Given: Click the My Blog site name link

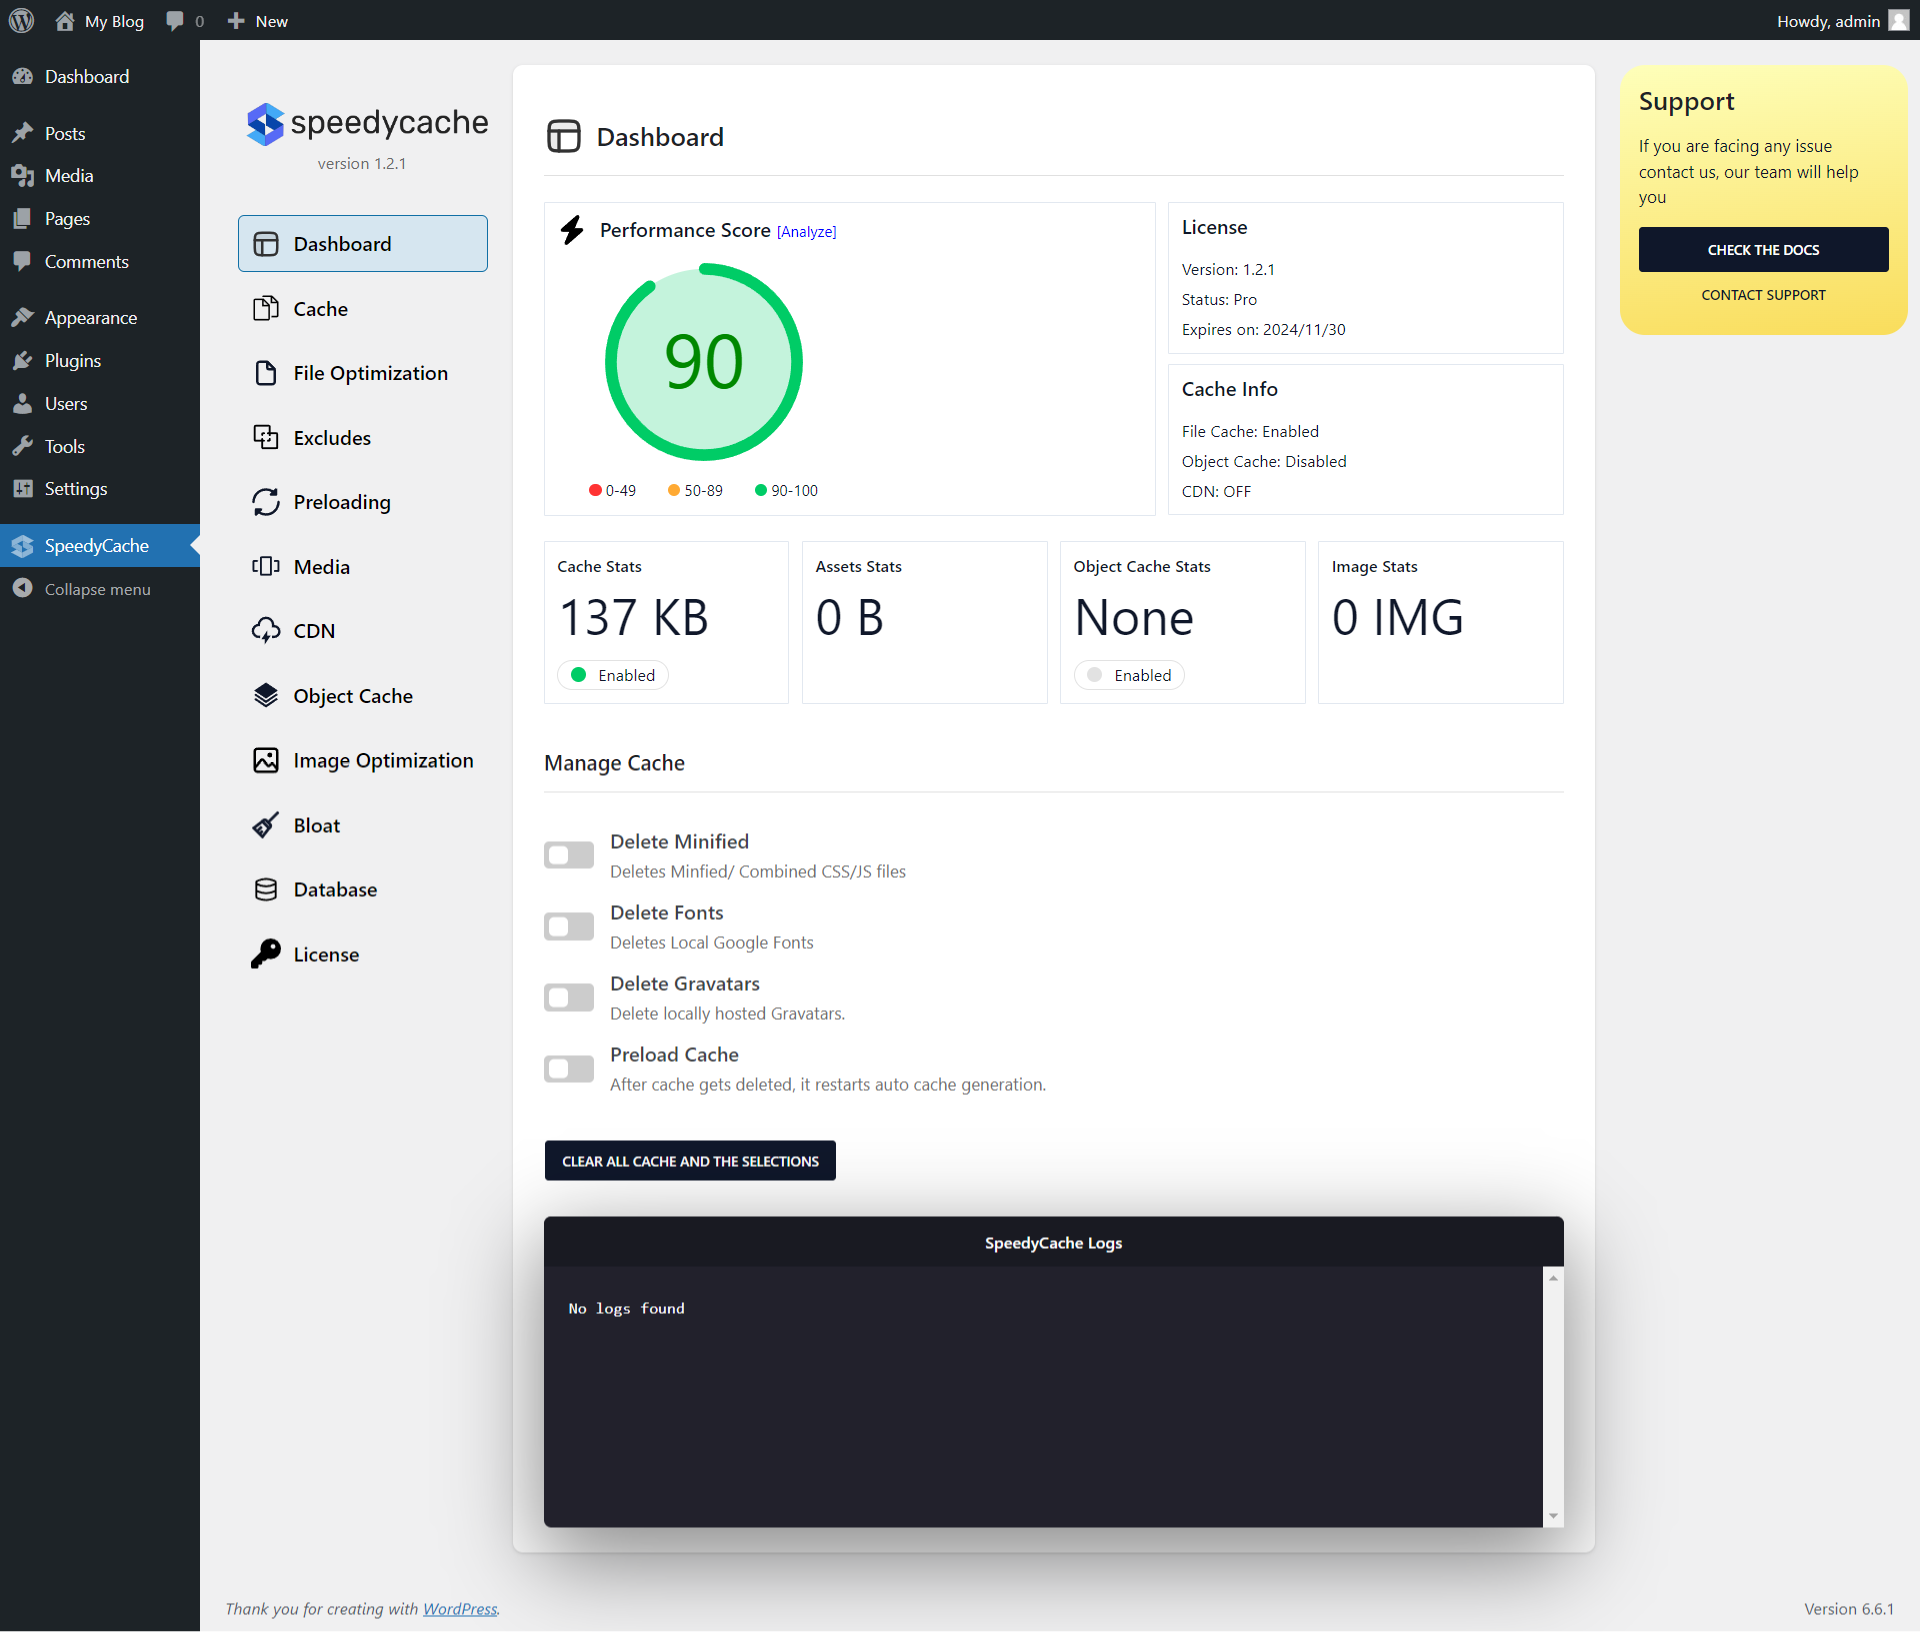Looking at the screenshot, I should coord(114,21).
